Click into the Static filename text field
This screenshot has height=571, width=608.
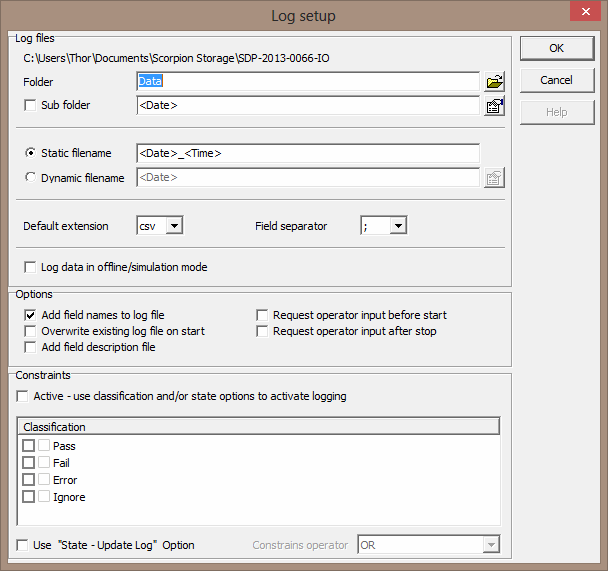click(308, 153)
